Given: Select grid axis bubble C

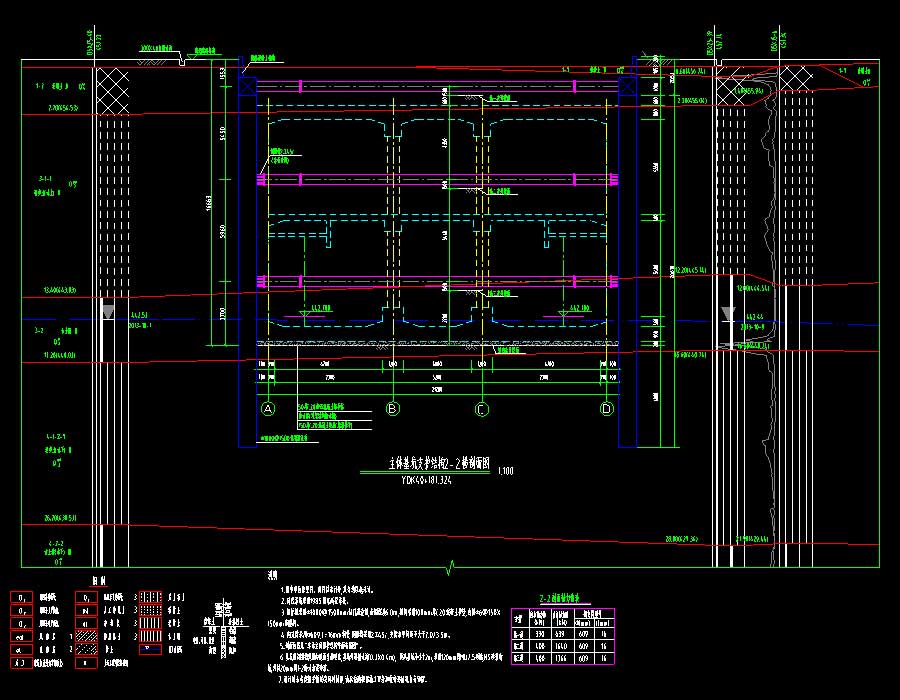Looking at the screenshot, I should (482, 409).
